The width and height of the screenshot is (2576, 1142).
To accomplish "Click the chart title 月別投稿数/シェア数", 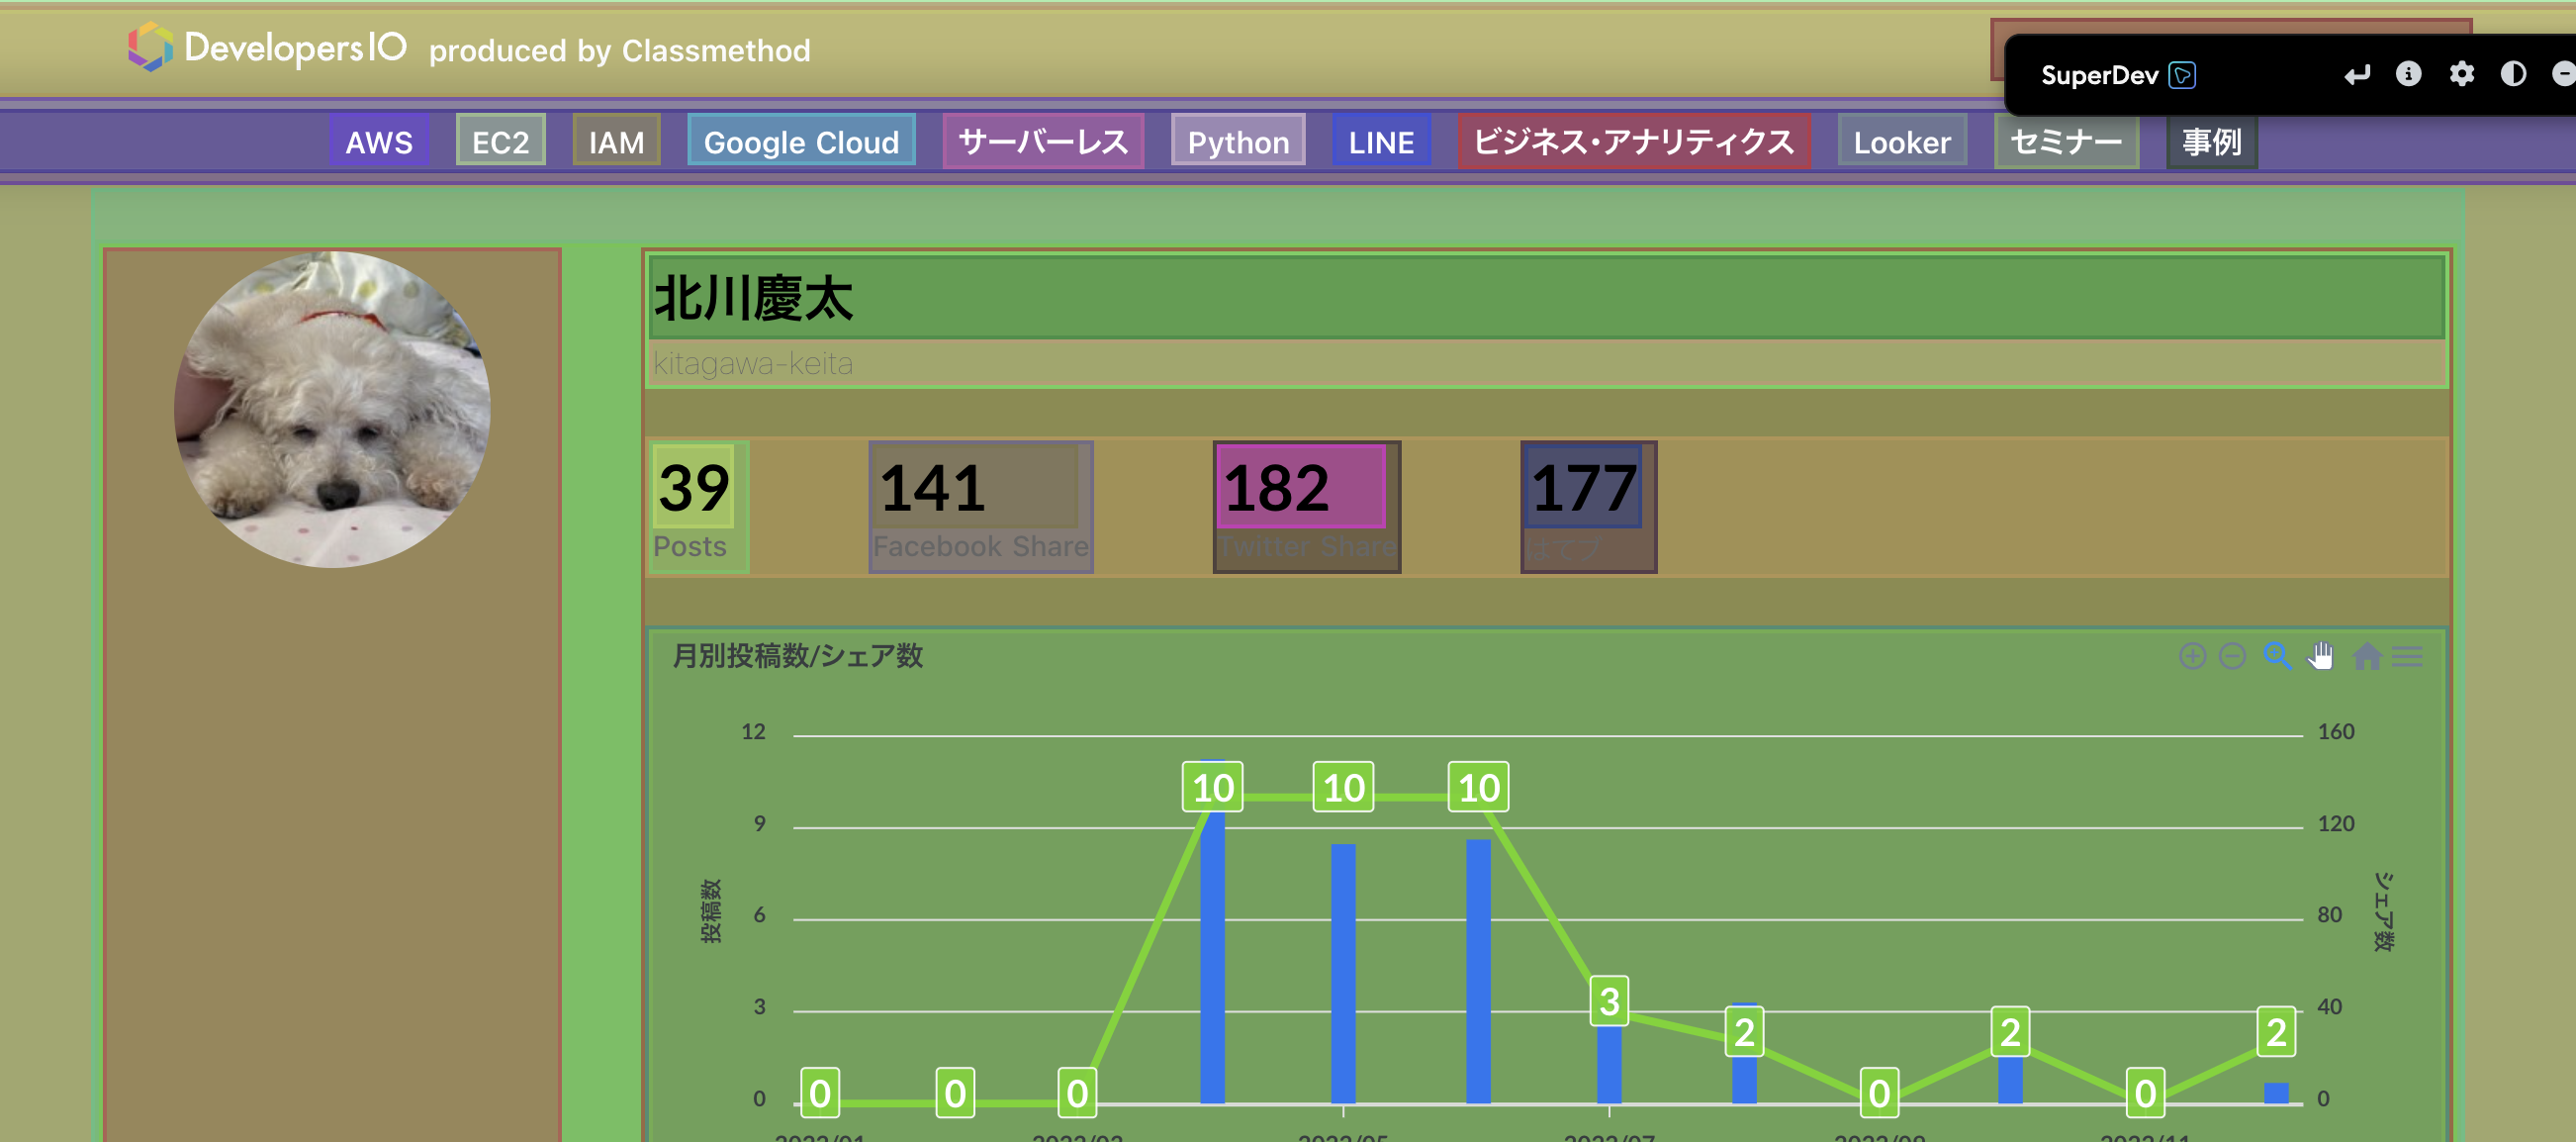I will pos(797,656).
